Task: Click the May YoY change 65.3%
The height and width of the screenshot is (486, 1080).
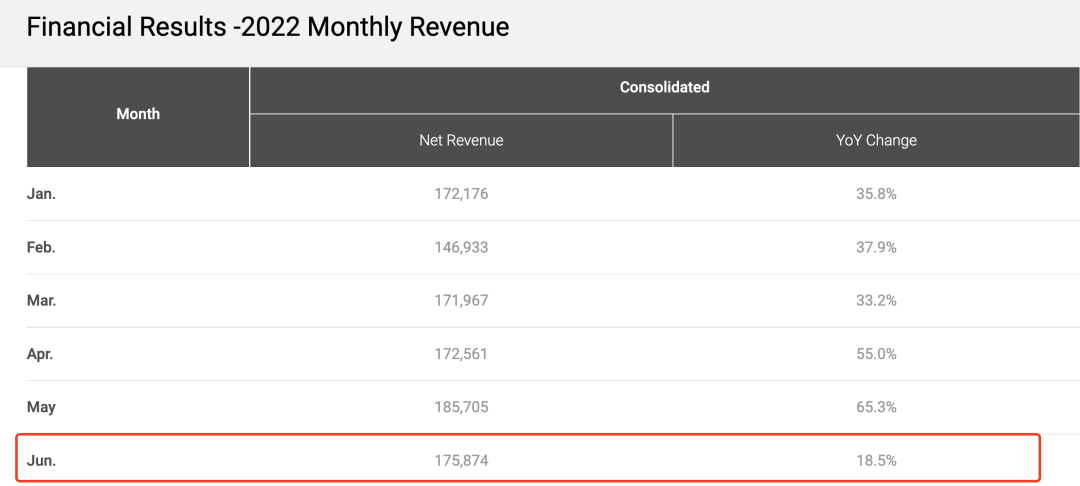Action: point(876,407)
